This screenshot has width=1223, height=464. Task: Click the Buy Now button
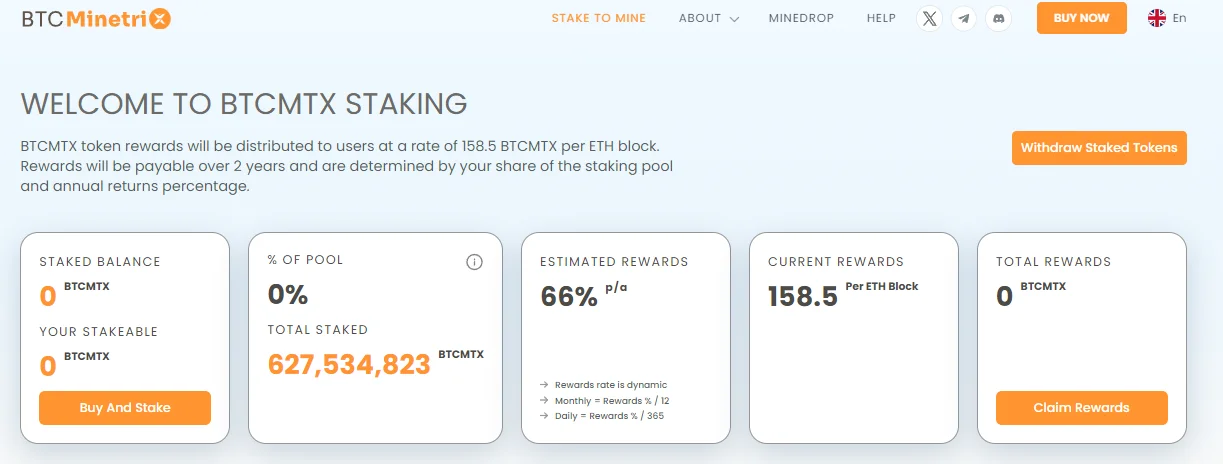point(1081,18)
